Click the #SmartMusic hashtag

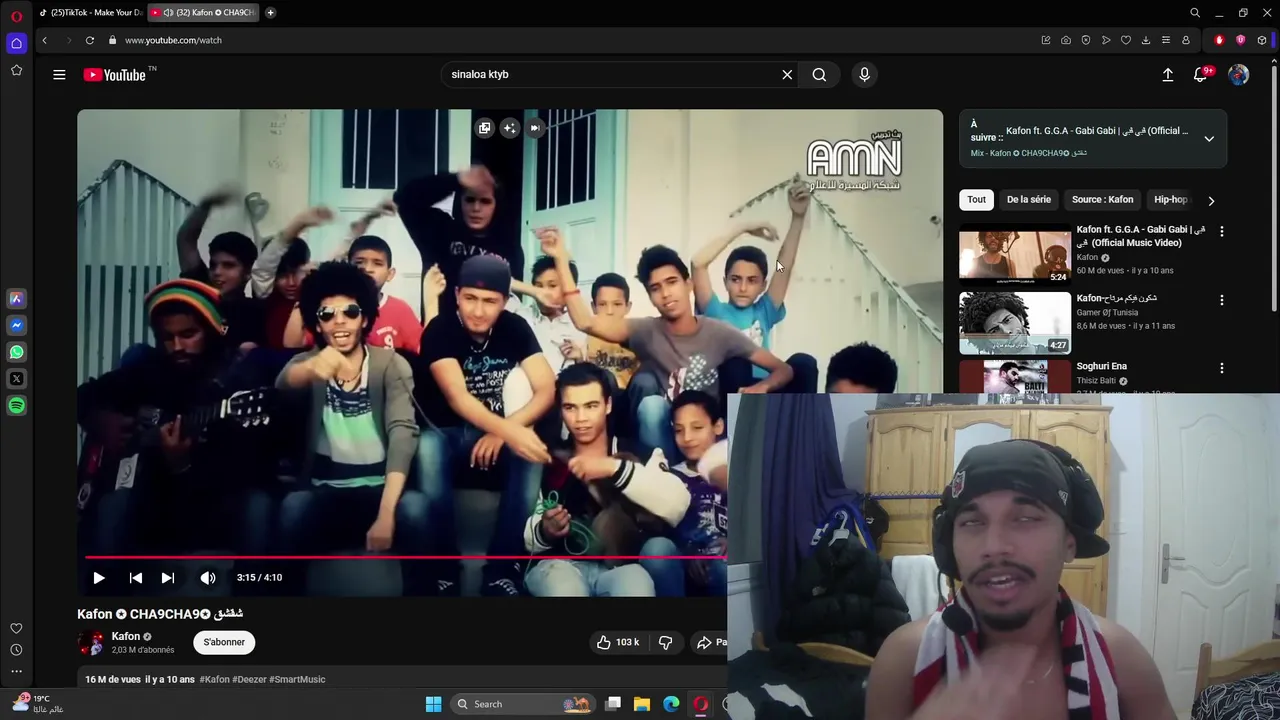point(297,679)
